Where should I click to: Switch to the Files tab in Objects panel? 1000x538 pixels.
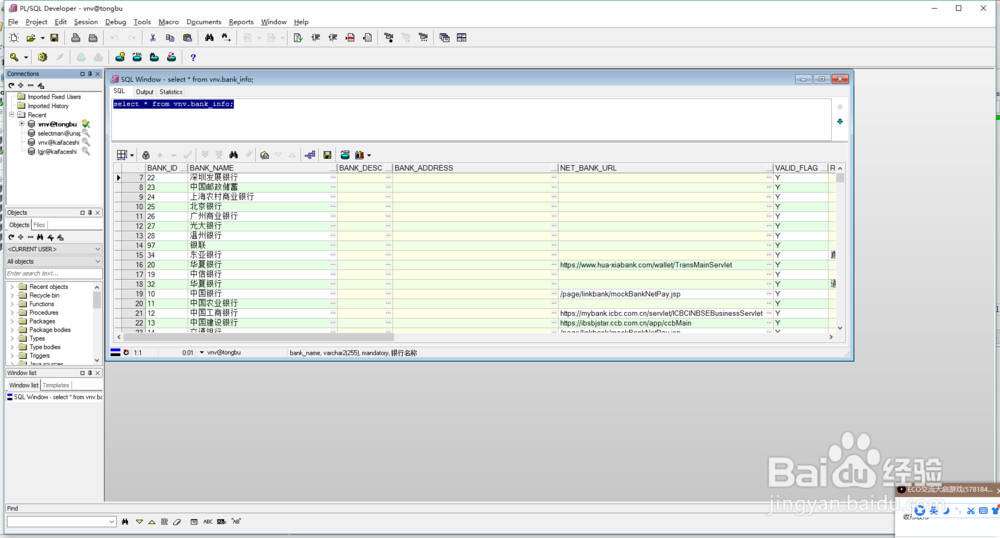click(x=40, y=225)
